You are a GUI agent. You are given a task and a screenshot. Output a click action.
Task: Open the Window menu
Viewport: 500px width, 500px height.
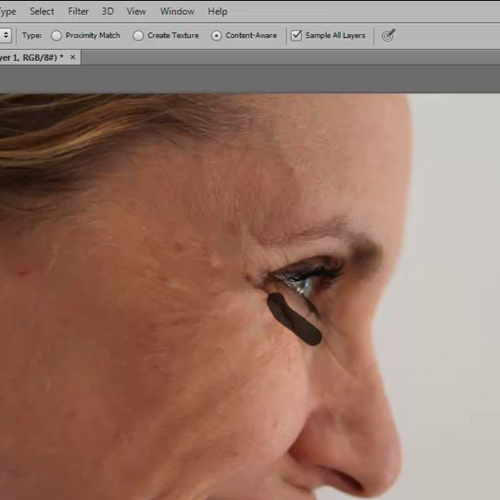177,11
